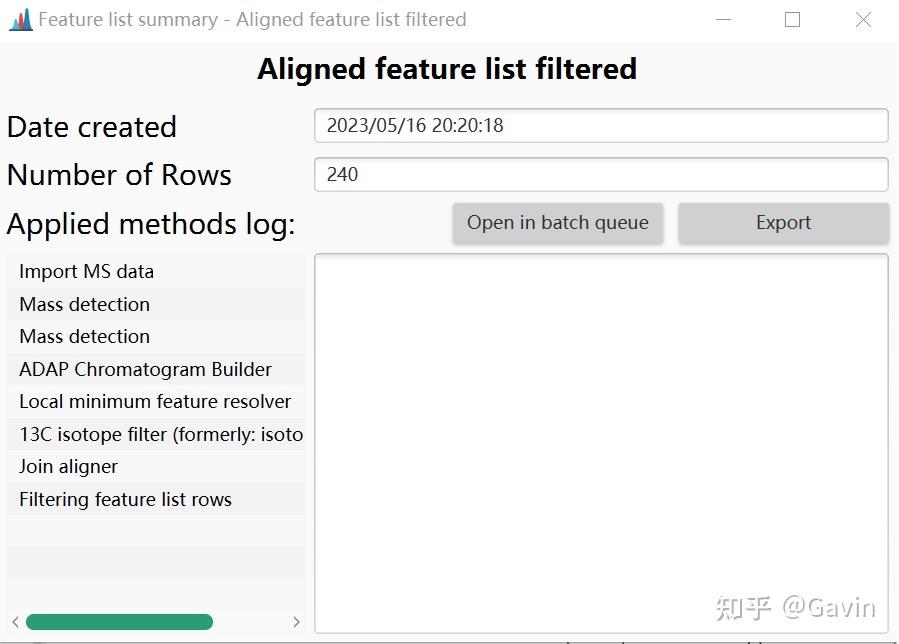Viewport: 899px width, 644px height.
Task: Click the horizontal scrollbar left arrow
Action: coord(15,622)
